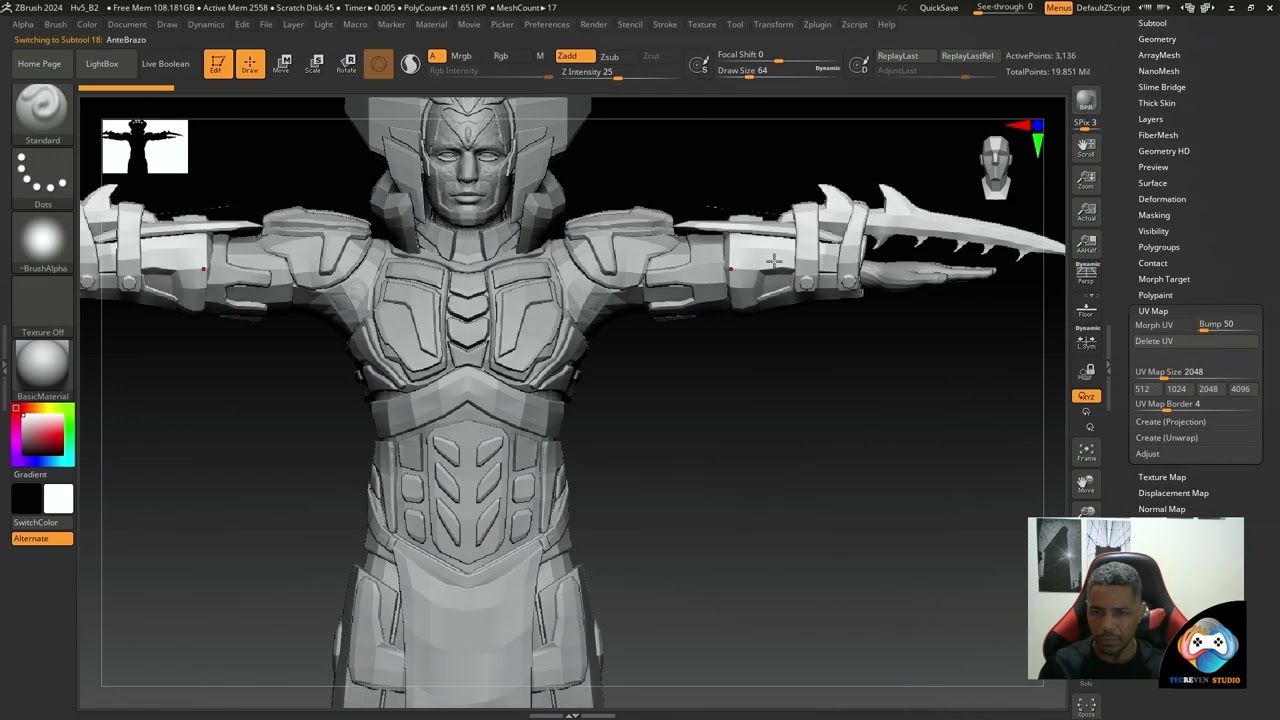Expand the Geometry subpalette
Viewport: 1280px width, 720px height.
[1157, 39]
